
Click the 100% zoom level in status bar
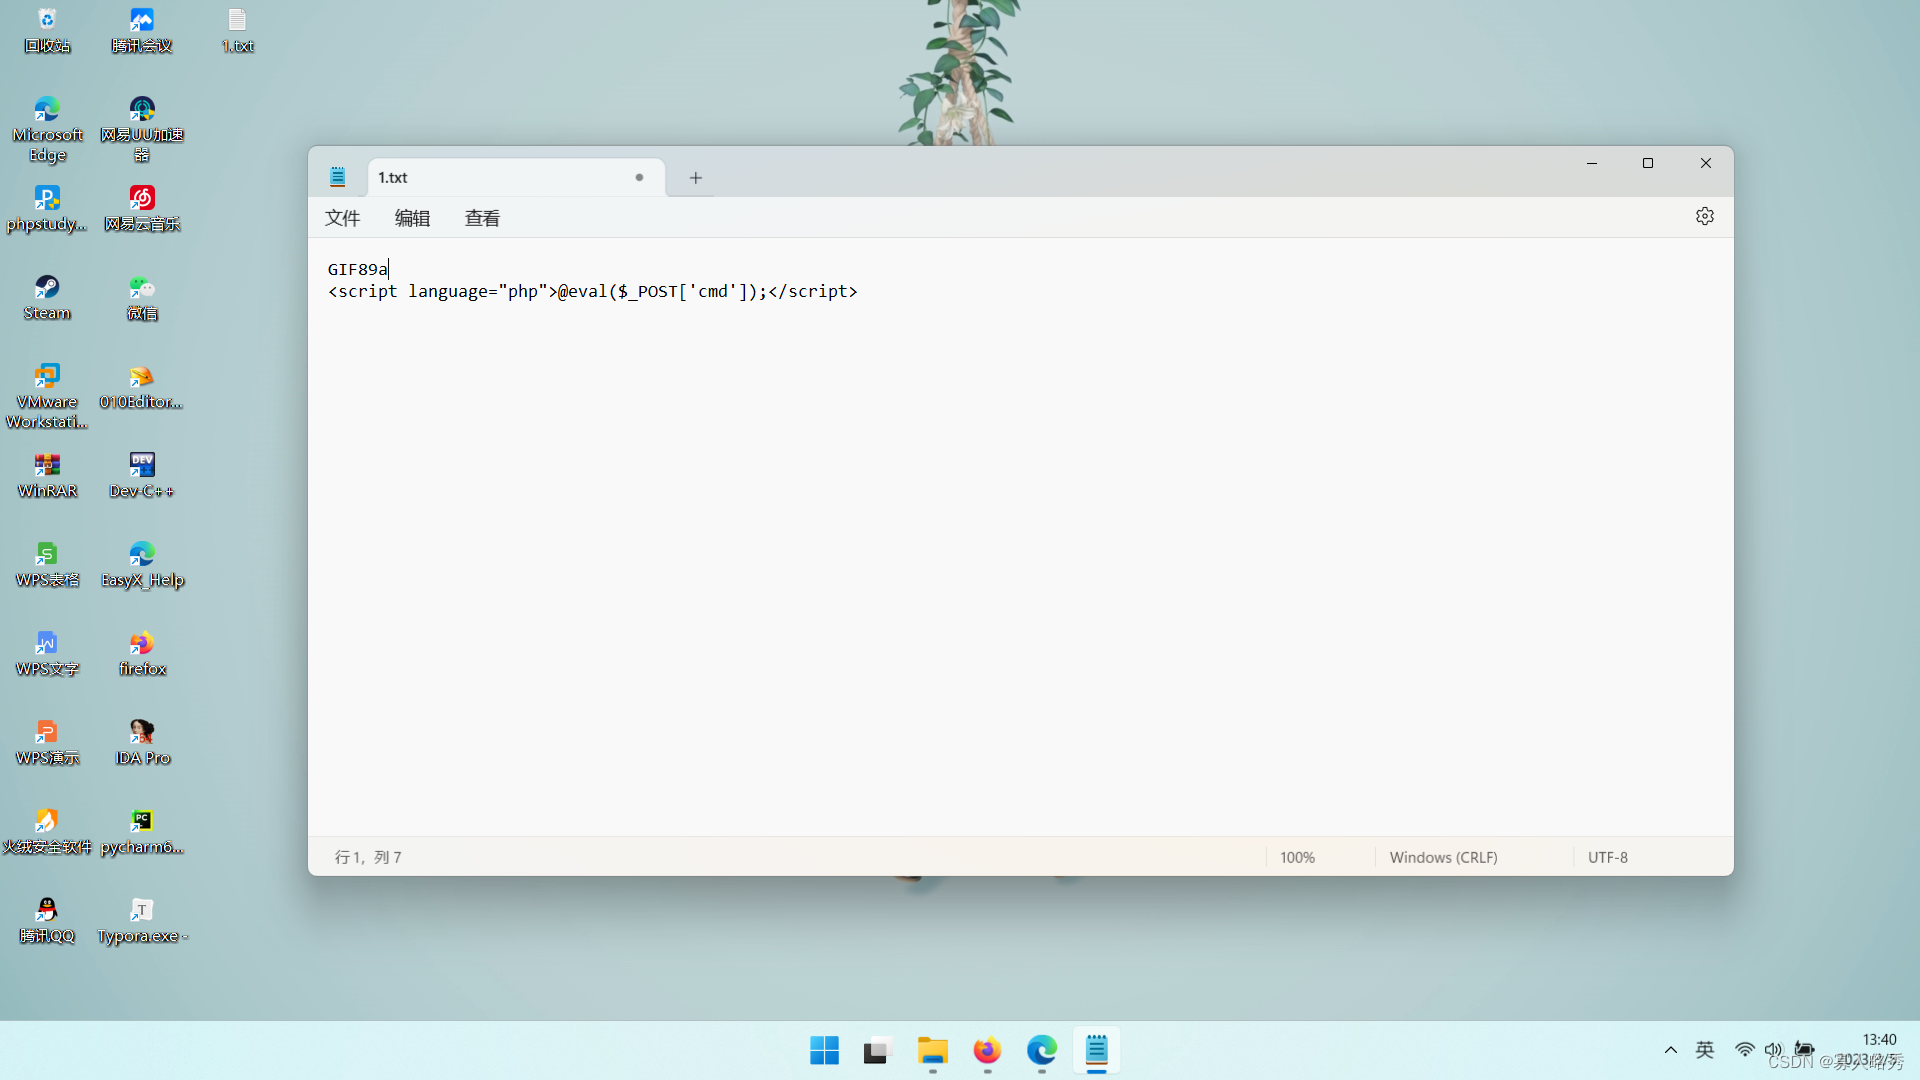(1297, 858)
